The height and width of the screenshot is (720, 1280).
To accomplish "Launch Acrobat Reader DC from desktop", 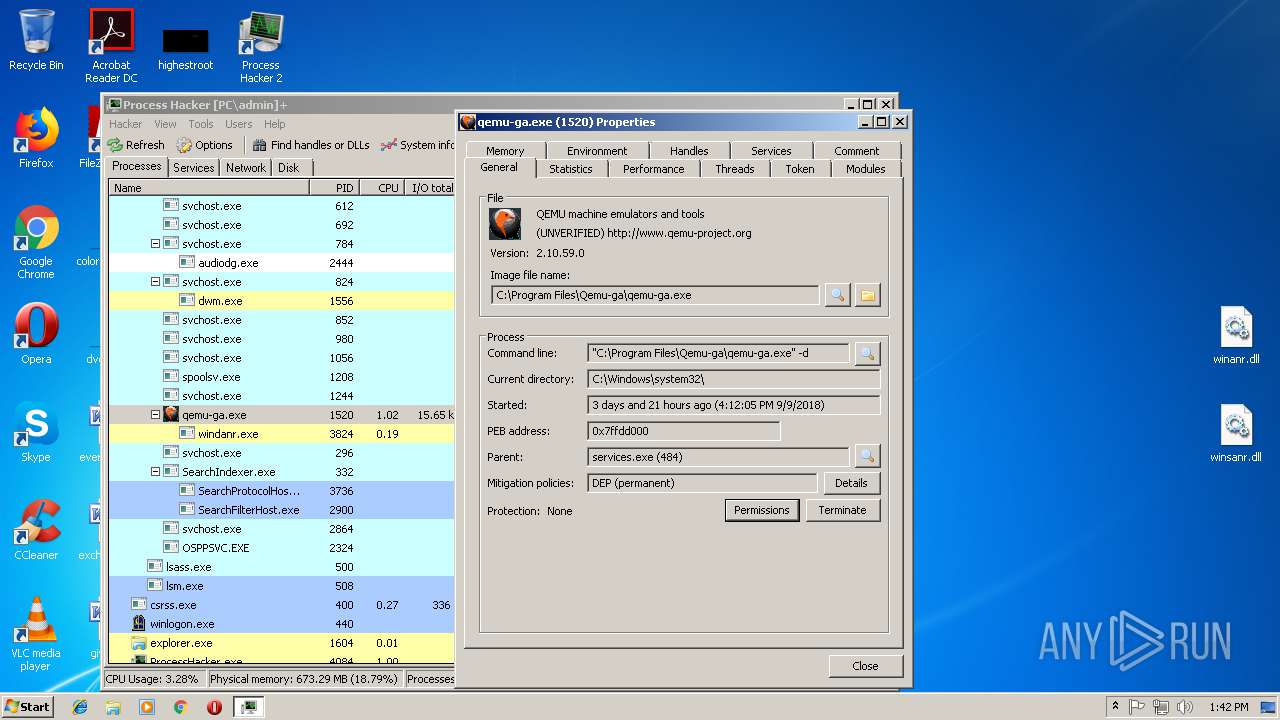I will pos(111,46).
